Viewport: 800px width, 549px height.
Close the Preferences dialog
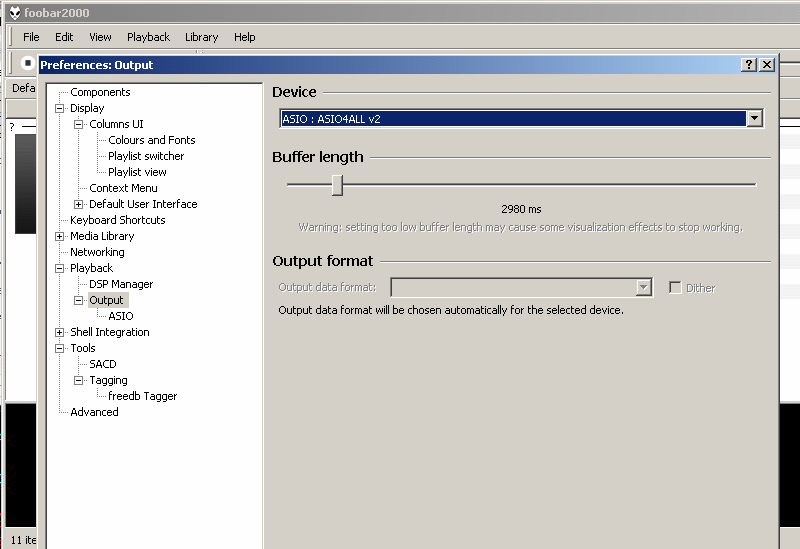point(767,64)
